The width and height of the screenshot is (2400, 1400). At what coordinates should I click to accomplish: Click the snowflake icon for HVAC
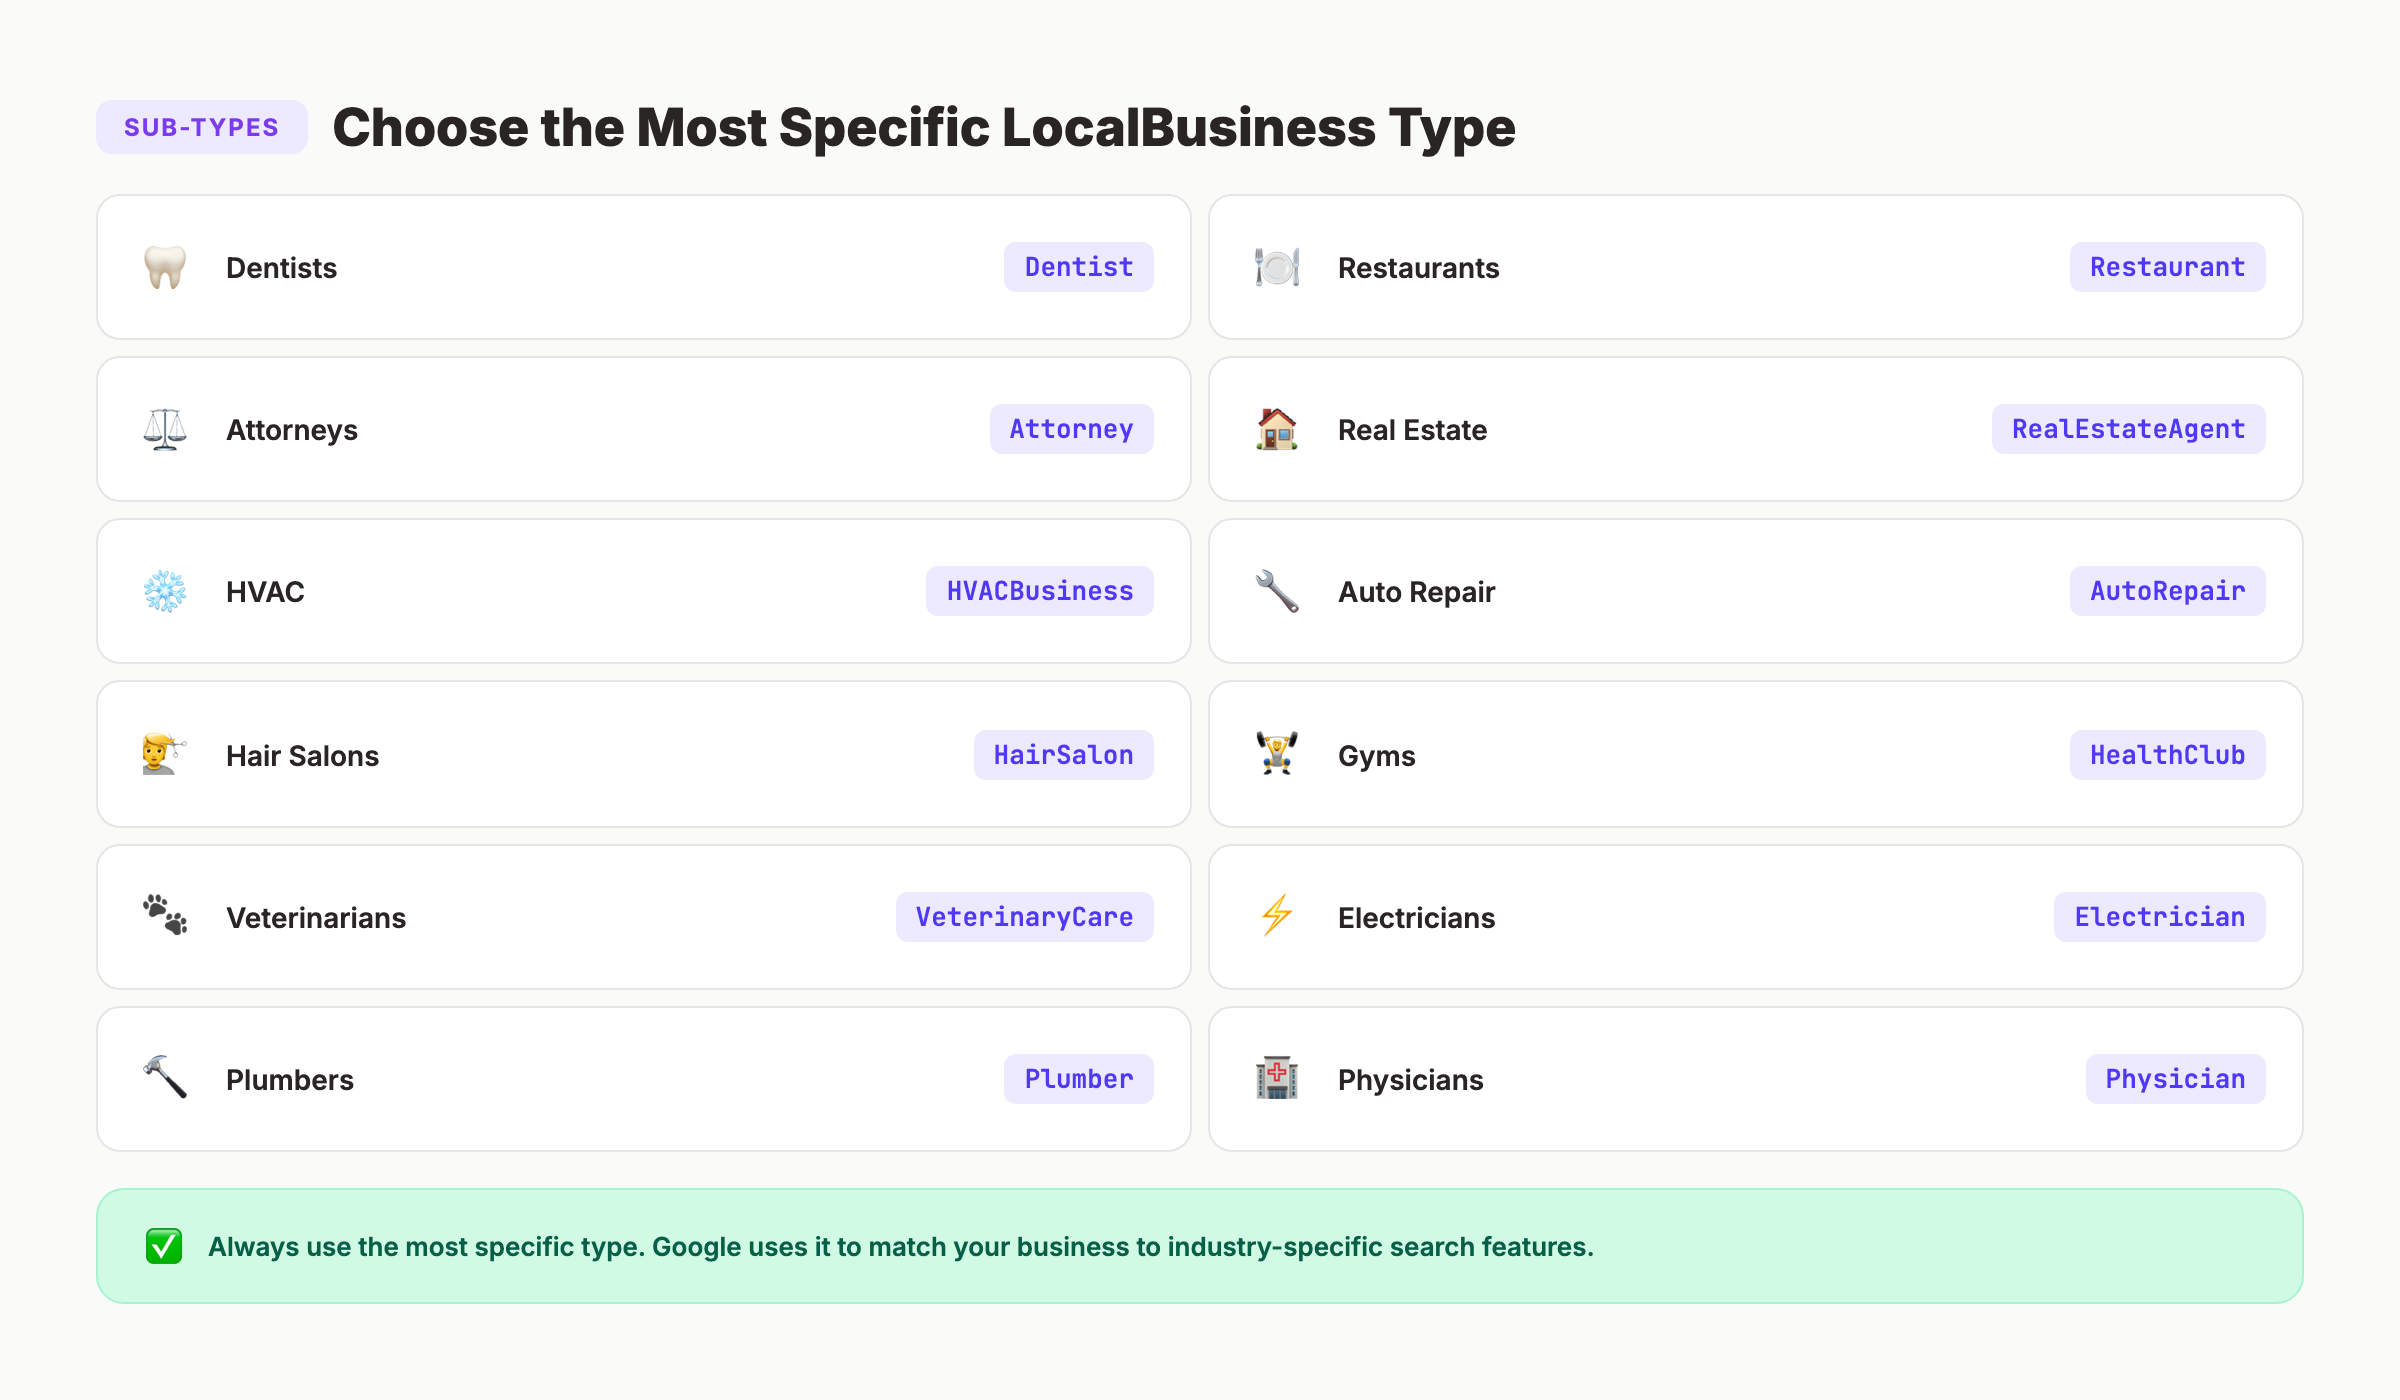[166, 591]
